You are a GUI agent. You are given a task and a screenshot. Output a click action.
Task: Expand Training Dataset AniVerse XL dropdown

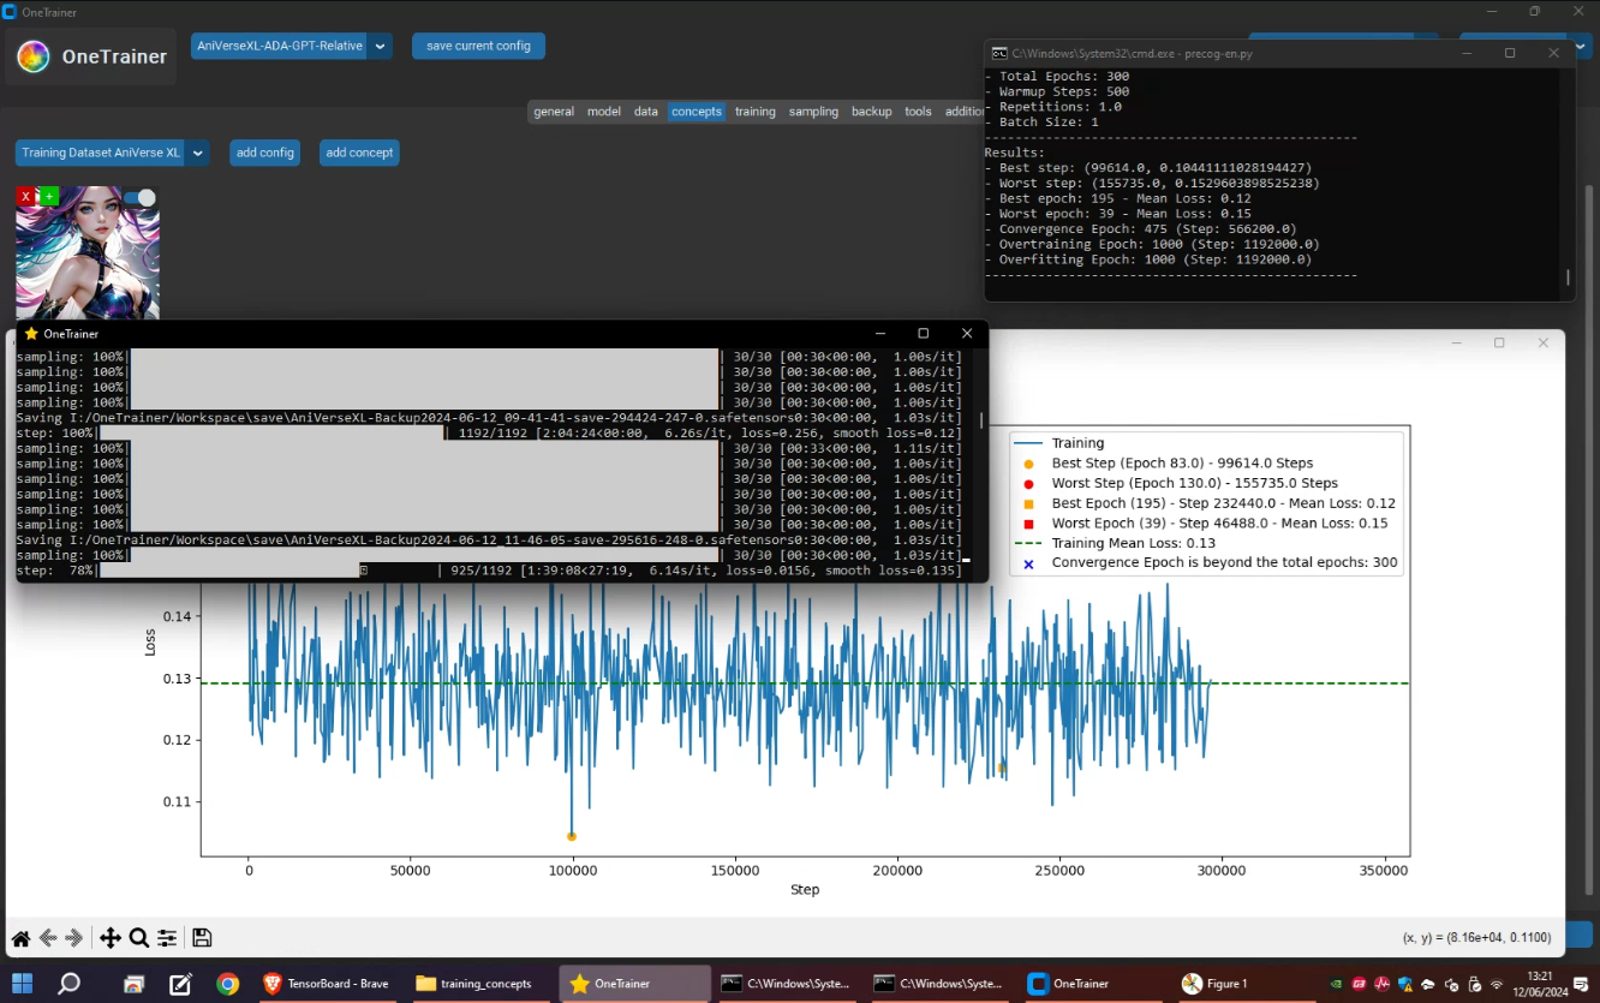(x=197, y=153)
